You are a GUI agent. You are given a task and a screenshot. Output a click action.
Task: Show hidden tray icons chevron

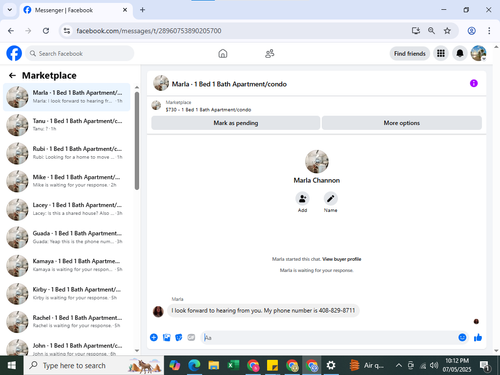(399, 366)
